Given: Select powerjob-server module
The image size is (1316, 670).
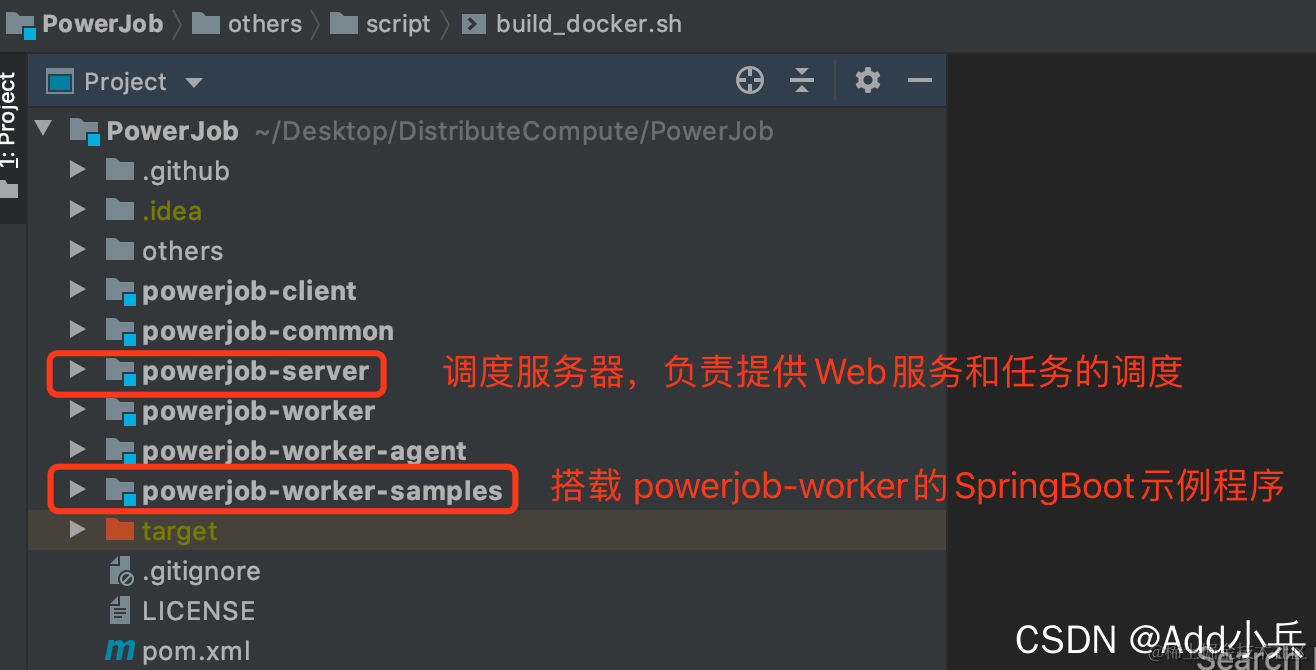Looking at the screenshot, I should 256,371.
